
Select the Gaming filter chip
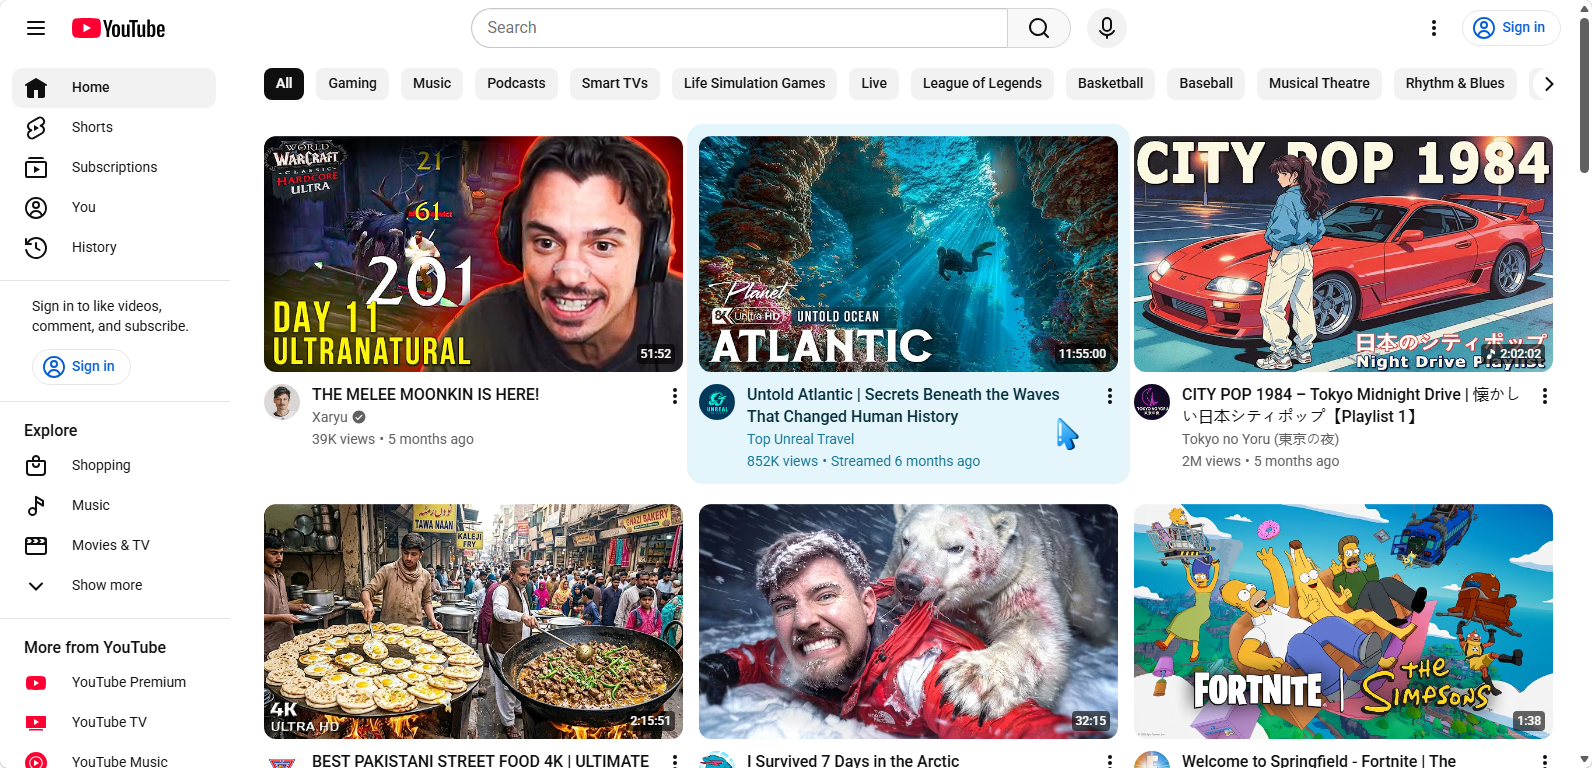coord(353,83)
